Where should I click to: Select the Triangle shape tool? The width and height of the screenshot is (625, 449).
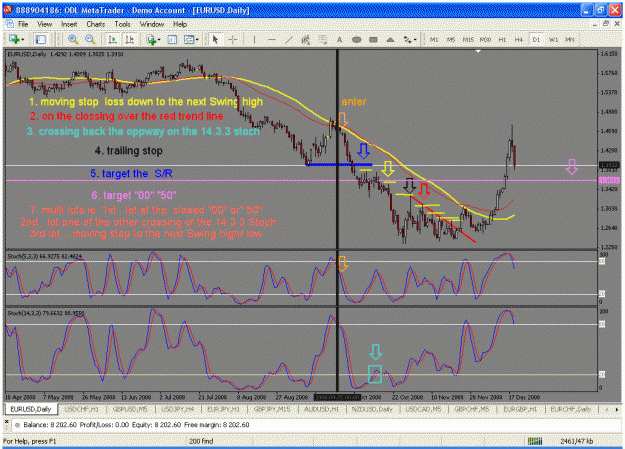coord(391,39)
